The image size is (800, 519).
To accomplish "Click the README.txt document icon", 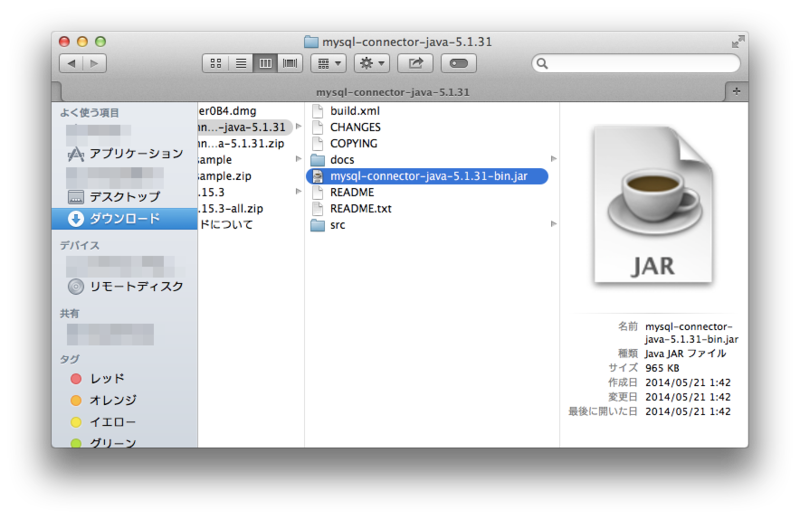I will point(318,209).
